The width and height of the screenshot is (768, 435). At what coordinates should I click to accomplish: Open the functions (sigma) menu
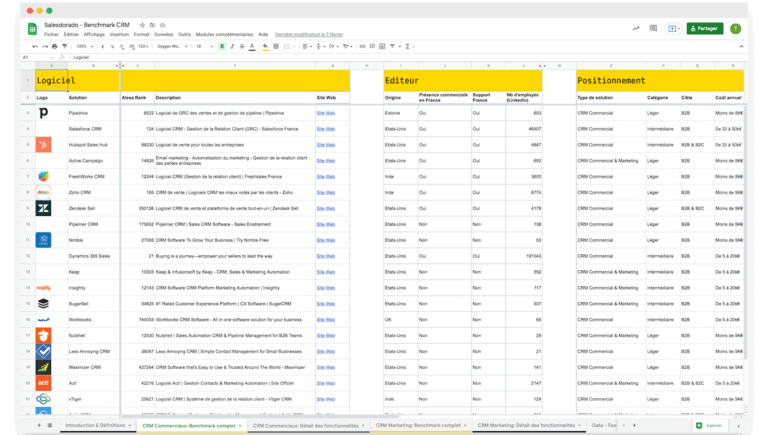(408, 47)
